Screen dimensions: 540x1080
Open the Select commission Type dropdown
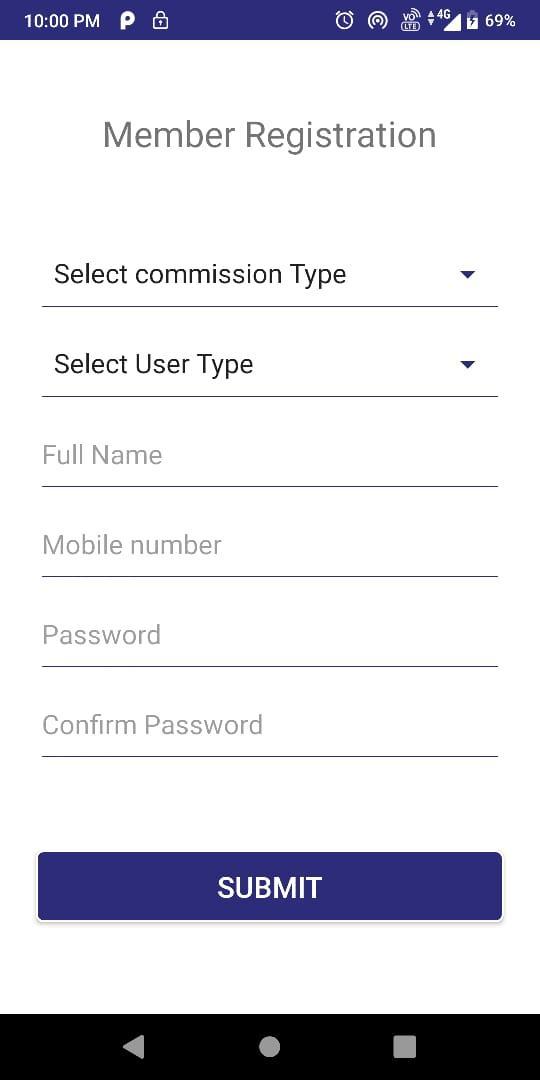[270, 275]
